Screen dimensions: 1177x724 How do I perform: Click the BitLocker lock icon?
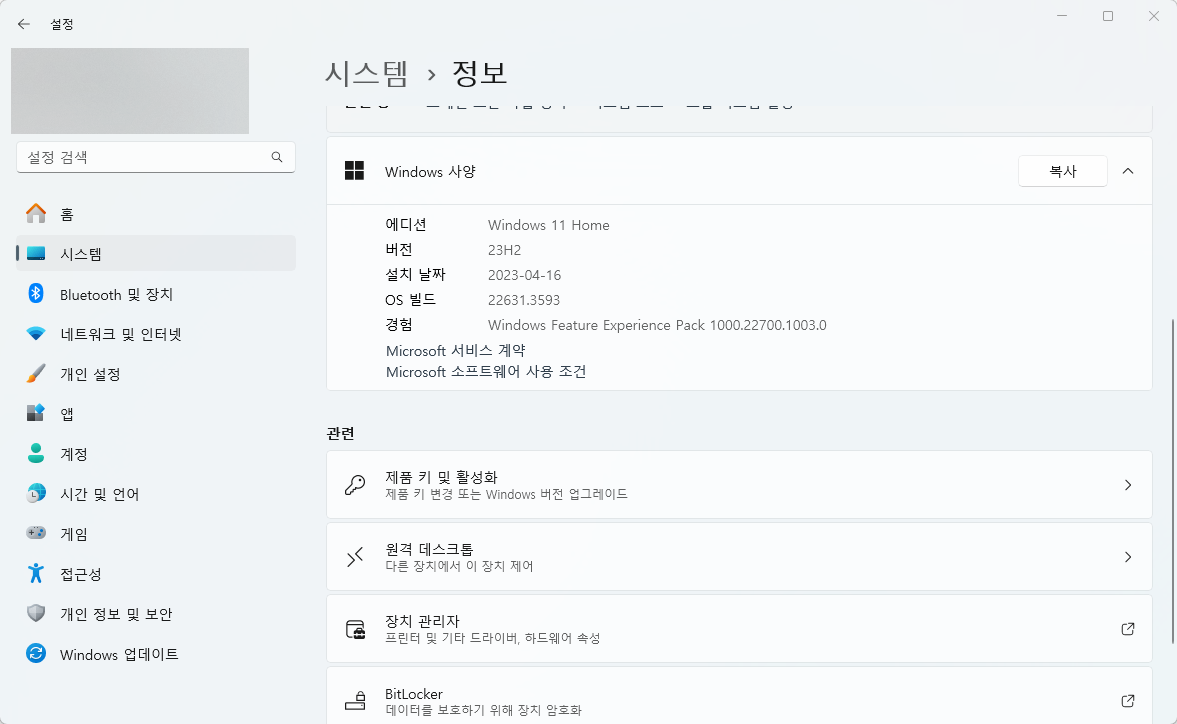pos(354,701)
